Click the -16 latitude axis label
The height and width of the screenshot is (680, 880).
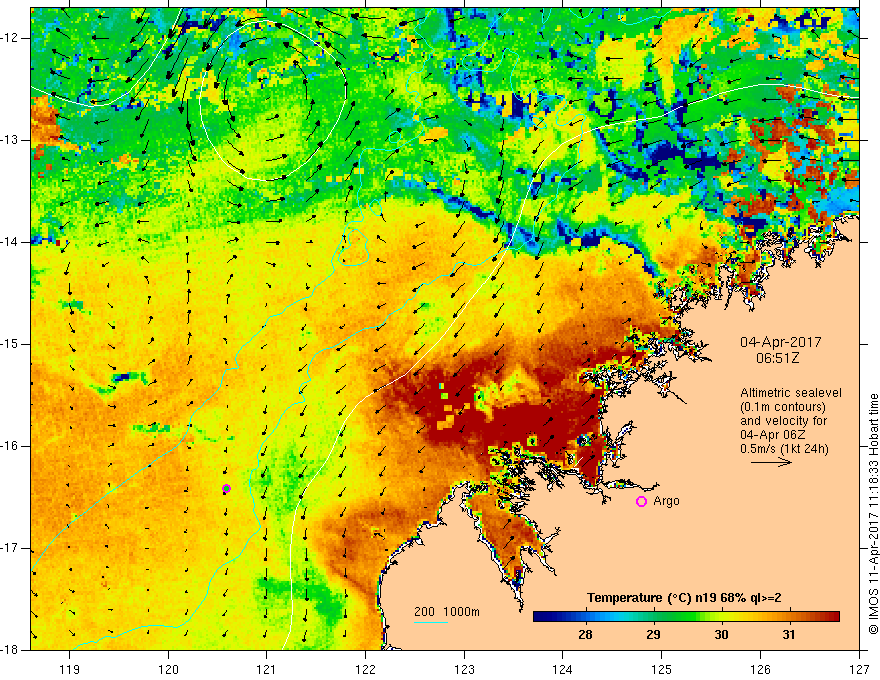(10, 446)
